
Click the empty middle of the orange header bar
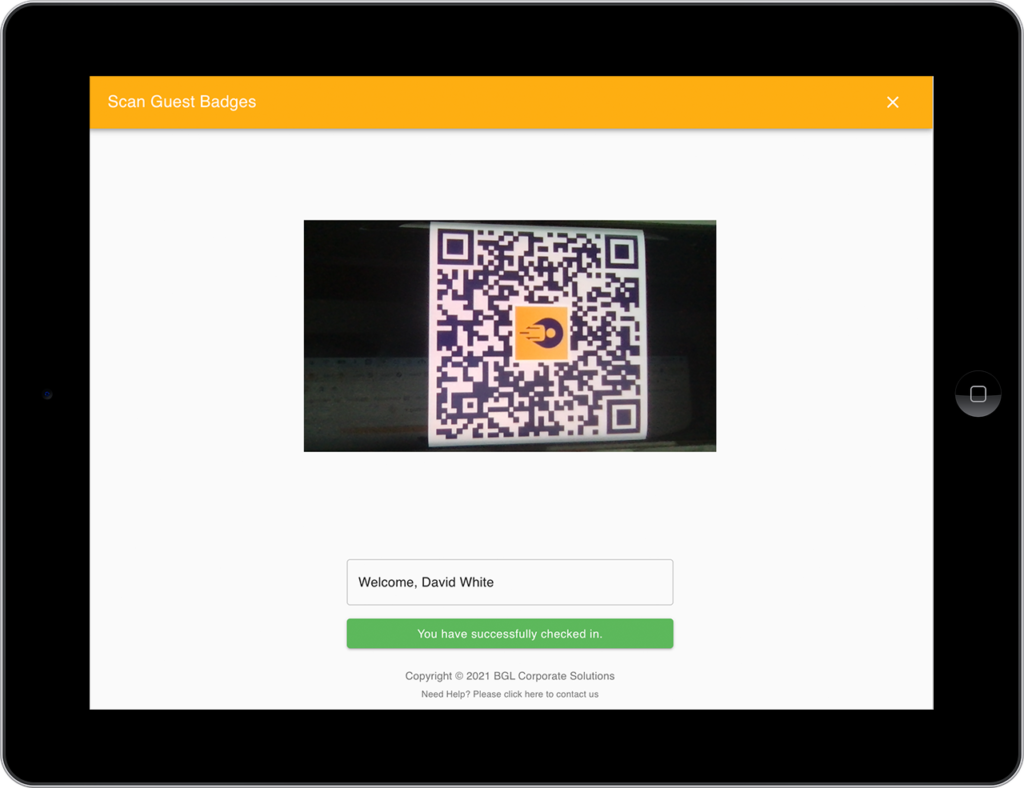point(560,102)
